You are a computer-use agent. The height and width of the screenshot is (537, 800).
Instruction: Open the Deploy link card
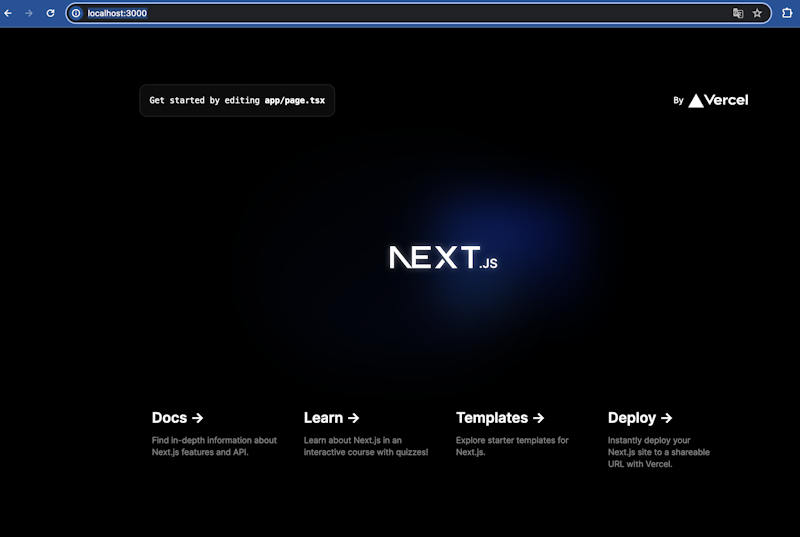(659, 440)
